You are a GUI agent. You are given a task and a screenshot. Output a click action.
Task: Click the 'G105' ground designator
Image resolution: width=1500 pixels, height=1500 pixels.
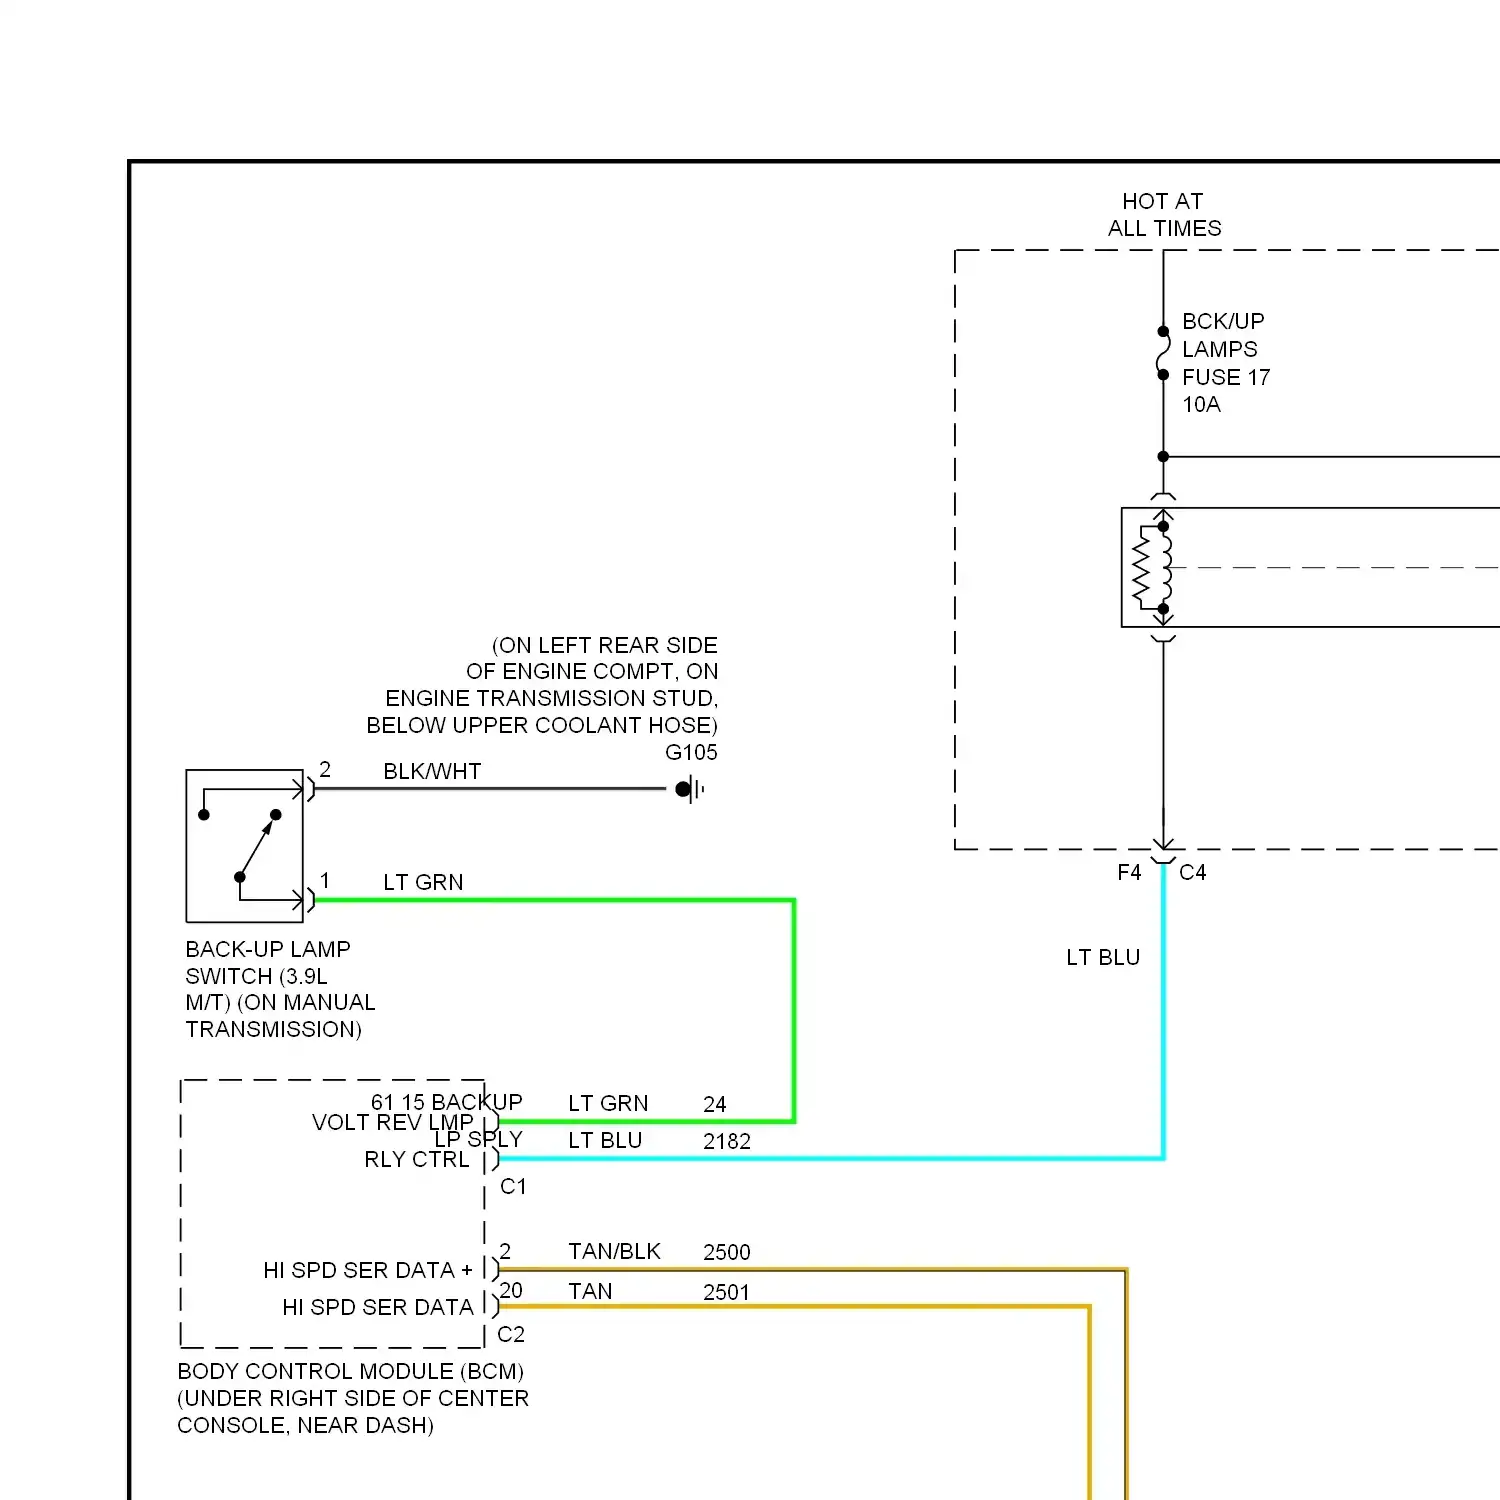click(691, 752)
